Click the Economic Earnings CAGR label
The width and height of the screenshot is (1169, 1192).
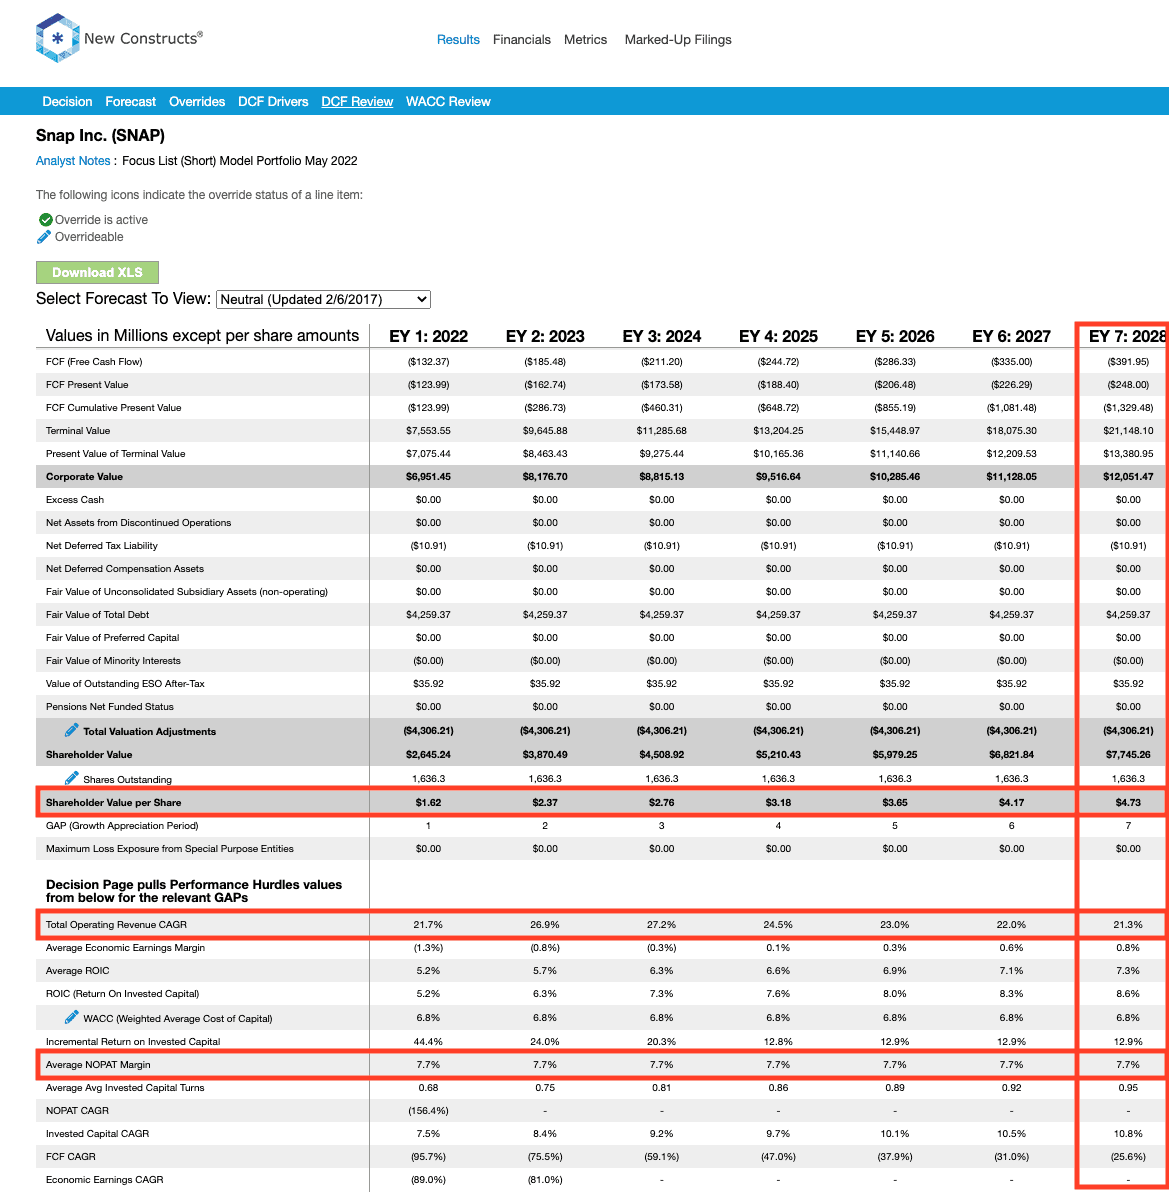tap(104, 1180)
